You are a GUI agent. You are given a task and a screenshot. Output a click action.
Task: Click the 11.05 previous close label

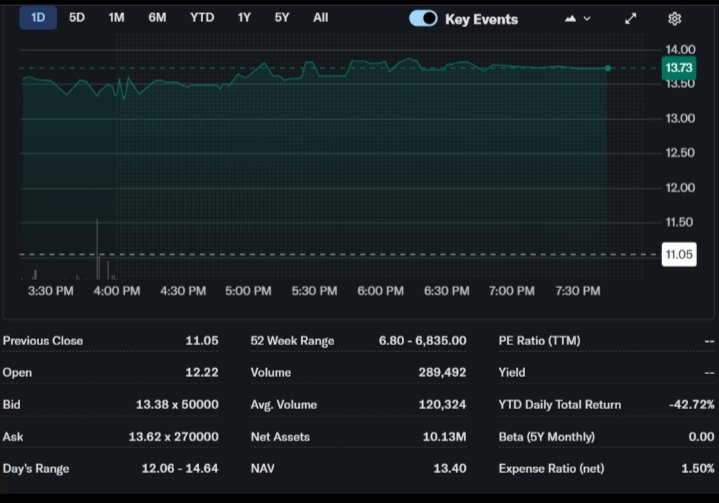point(678,254)
